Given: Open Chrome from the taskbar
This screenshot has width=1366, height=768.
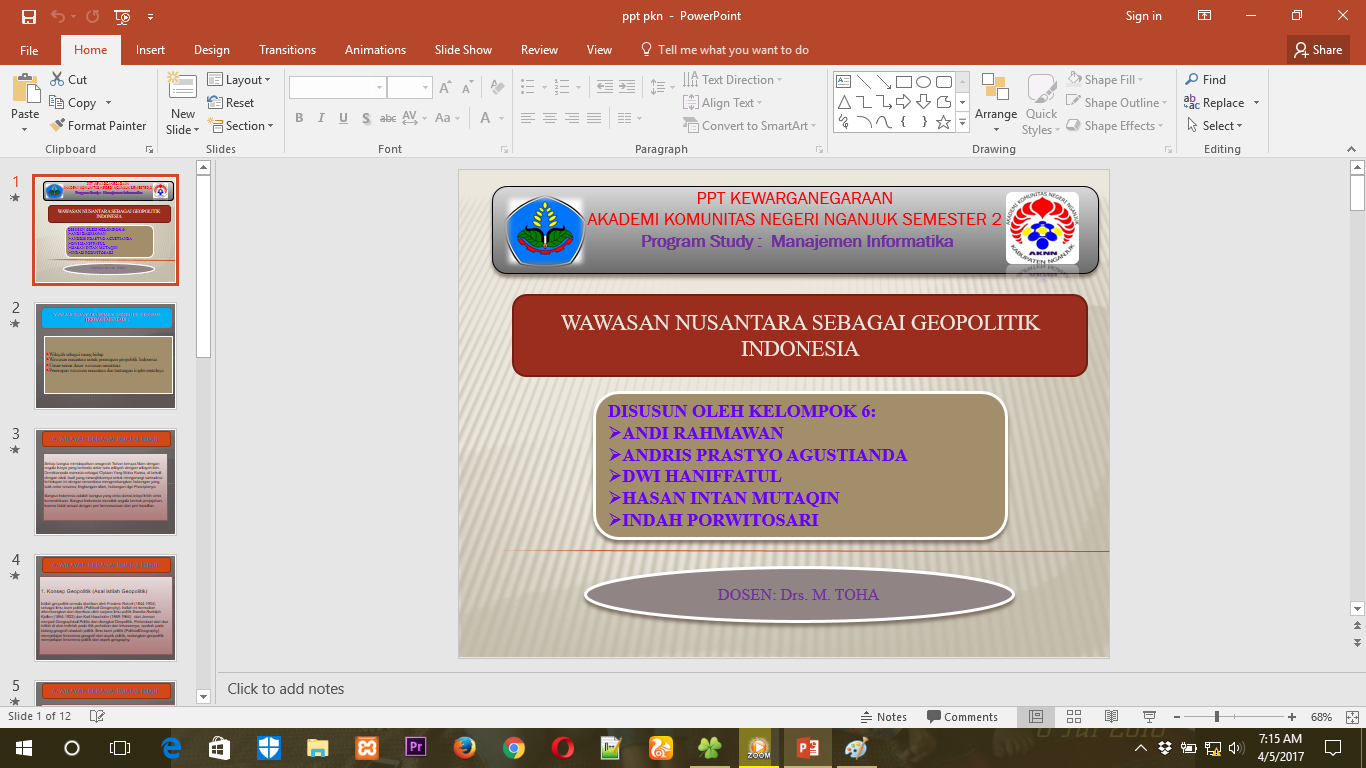Looking at the screenshot, I should 513,747.
